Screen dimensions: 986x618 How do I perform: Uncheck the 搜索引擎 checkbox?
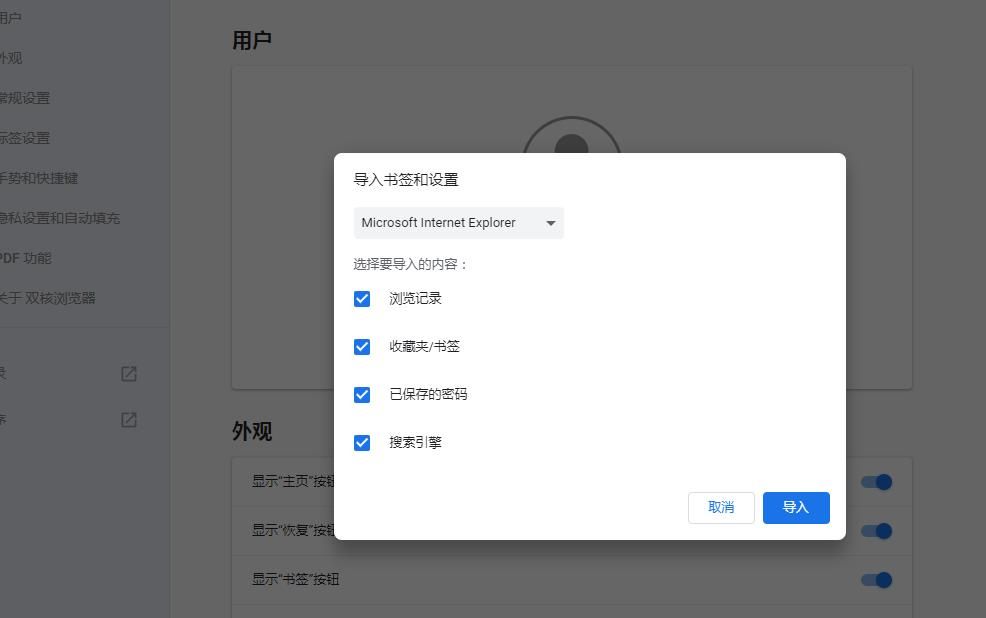pyautogui.click(x=362, y=442)
